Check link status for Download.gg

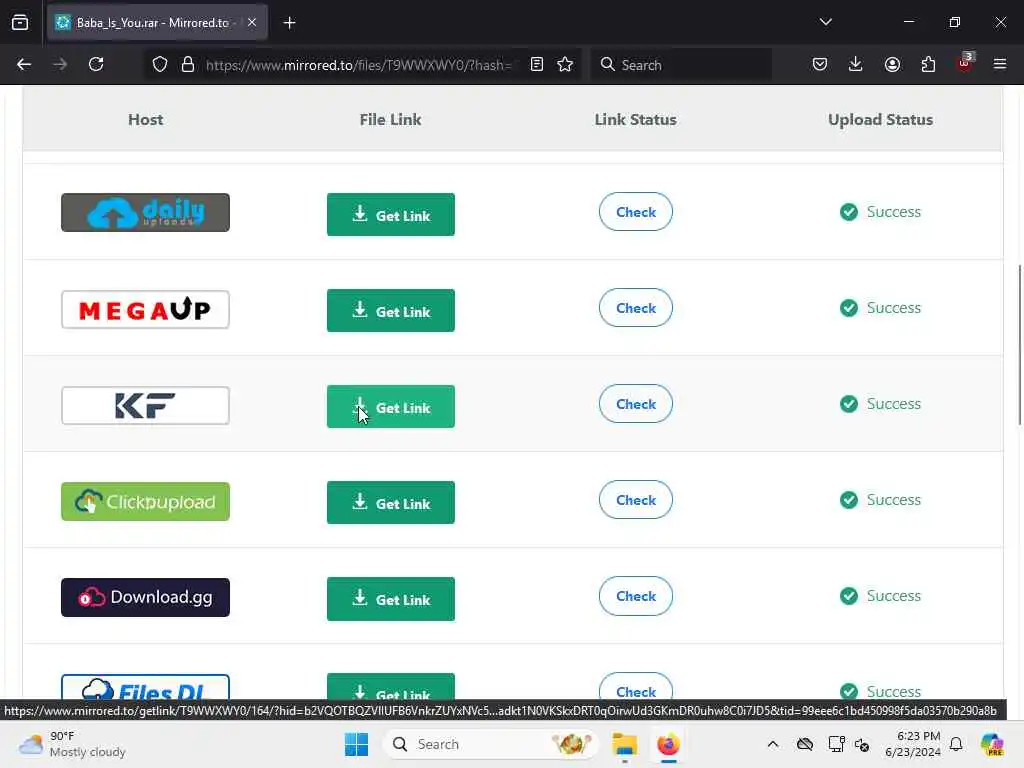pyautogui.click(x=635, y=596)
